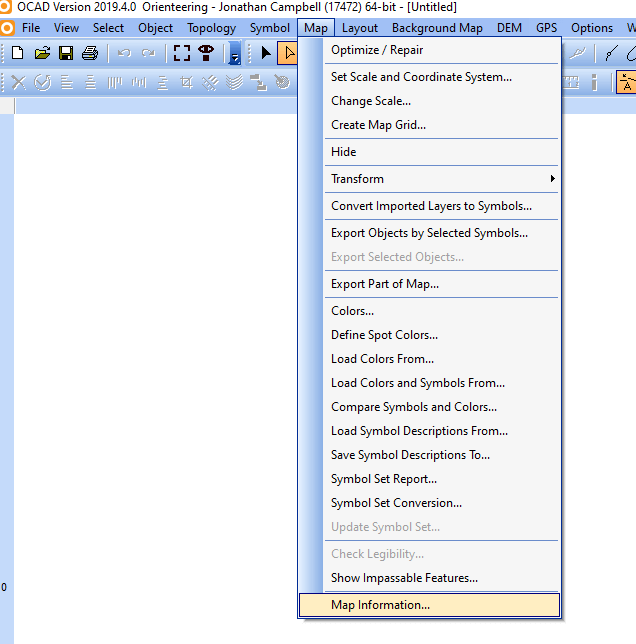This screenshot has width=636, height=644.
Task: Click the Entire Map view brackets icon
Action: [x=182, y=53]
